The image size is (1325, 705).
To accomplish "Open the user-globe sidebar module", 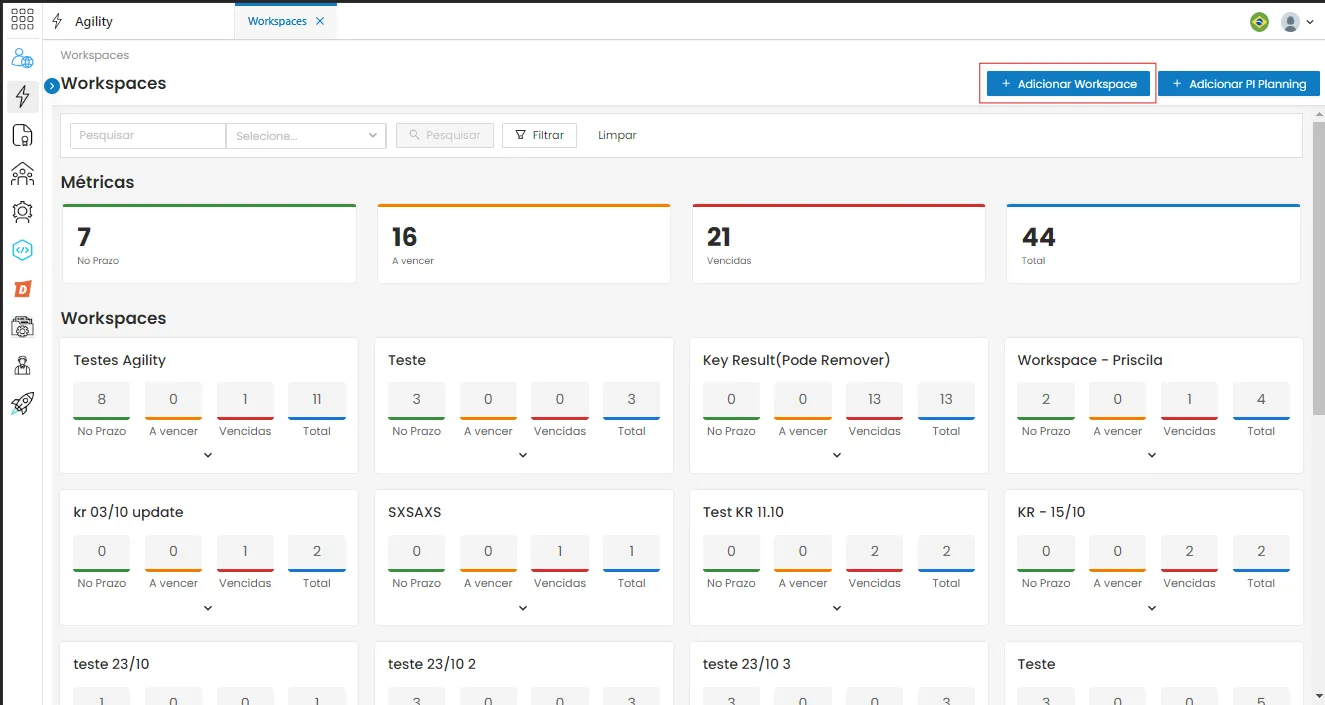I will coord(22,59).
